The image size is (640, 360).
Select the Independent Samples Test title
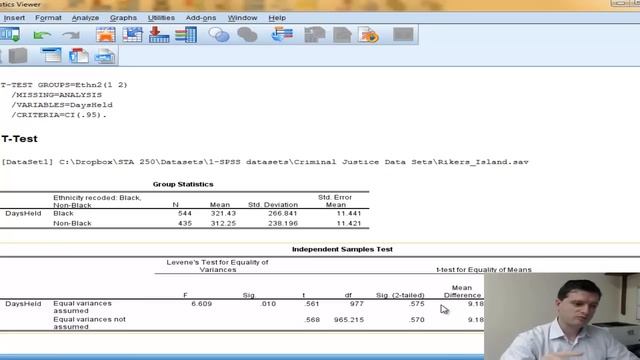tap(342, 249)
